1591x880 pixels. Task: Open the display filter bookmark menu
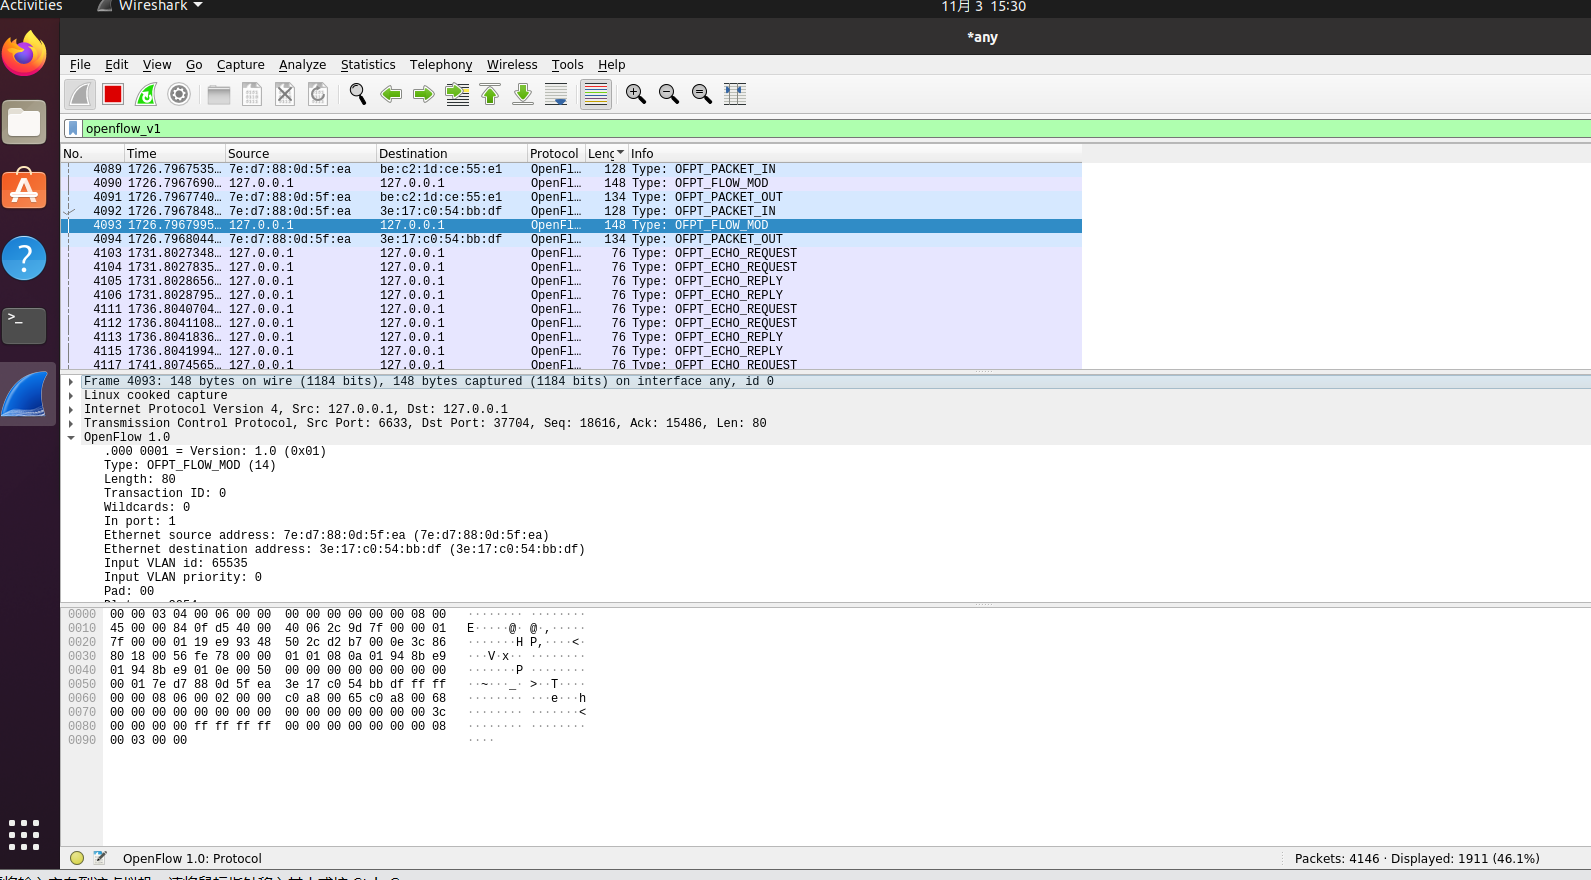pos(73,128)
